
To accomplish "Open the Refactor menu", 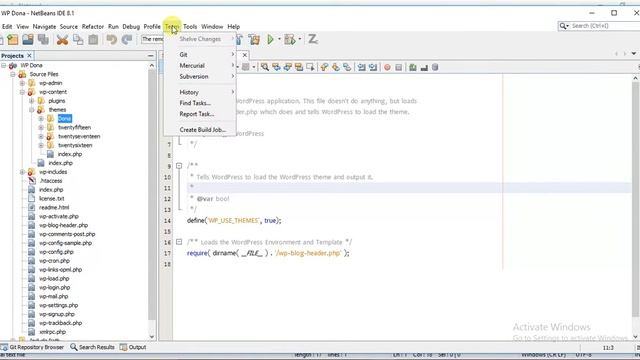I will 93,27.
